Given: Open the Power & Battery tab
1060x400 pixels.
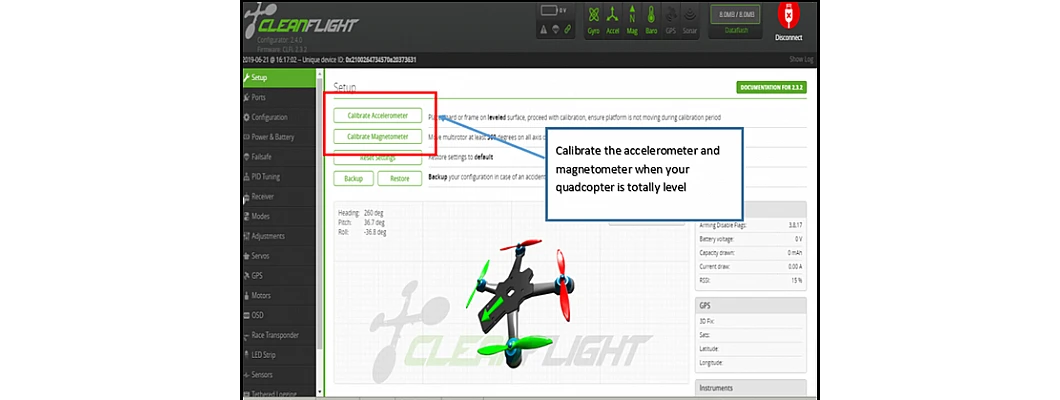Looking at the screenshot, I should pos(279,137).
